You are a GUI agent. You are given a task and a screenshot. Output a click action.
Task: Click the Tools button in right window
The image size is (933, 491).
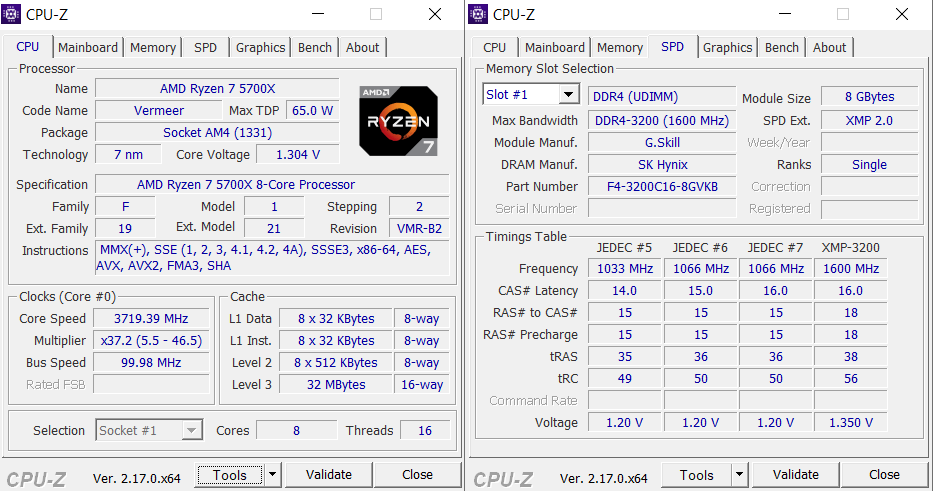click(697, 474)
